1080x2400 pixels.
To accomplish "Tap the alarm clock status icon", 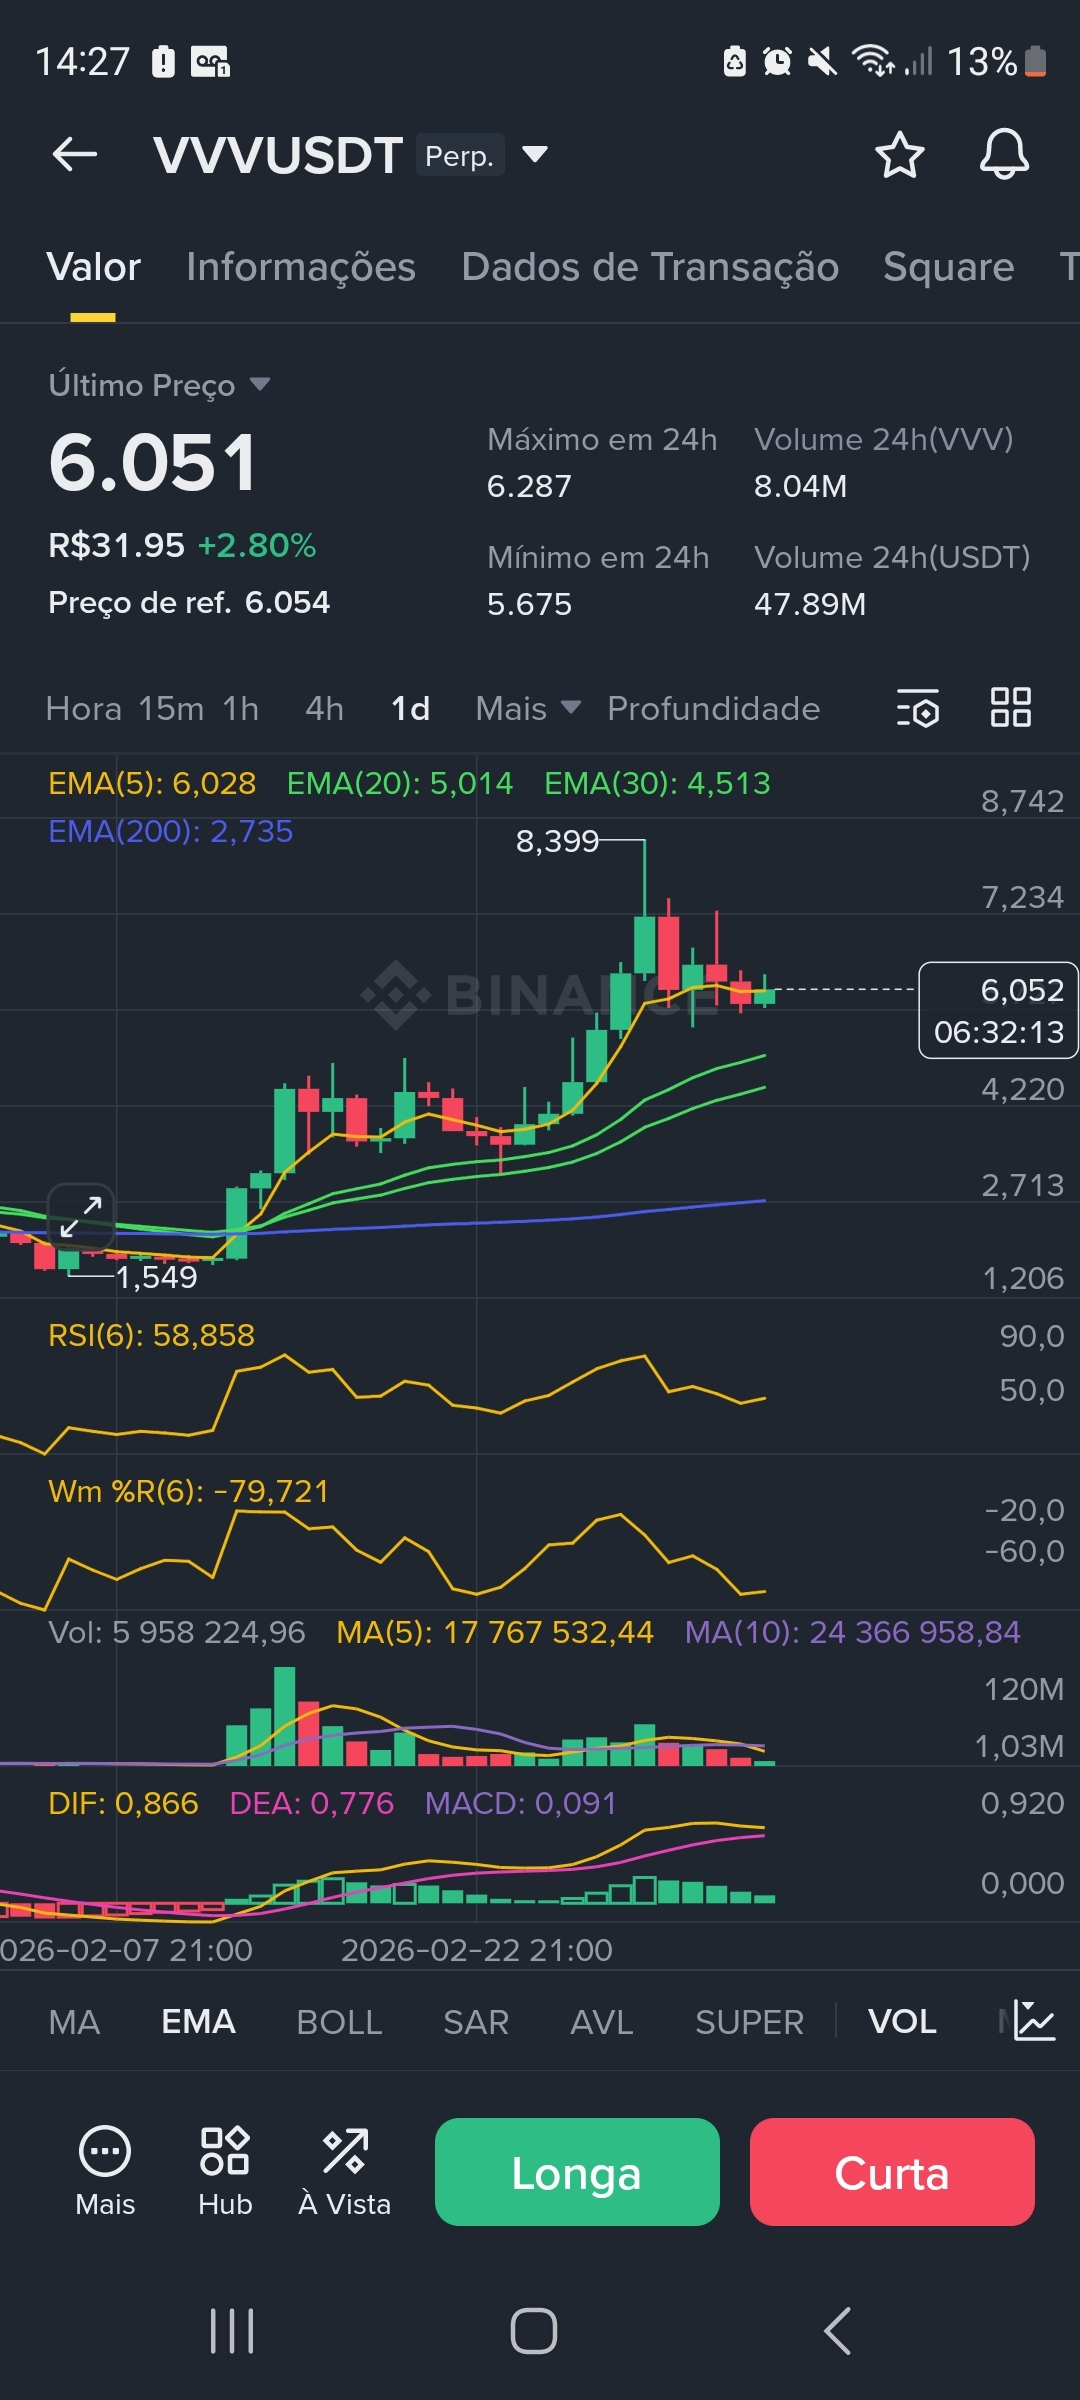I will [777, 61].
